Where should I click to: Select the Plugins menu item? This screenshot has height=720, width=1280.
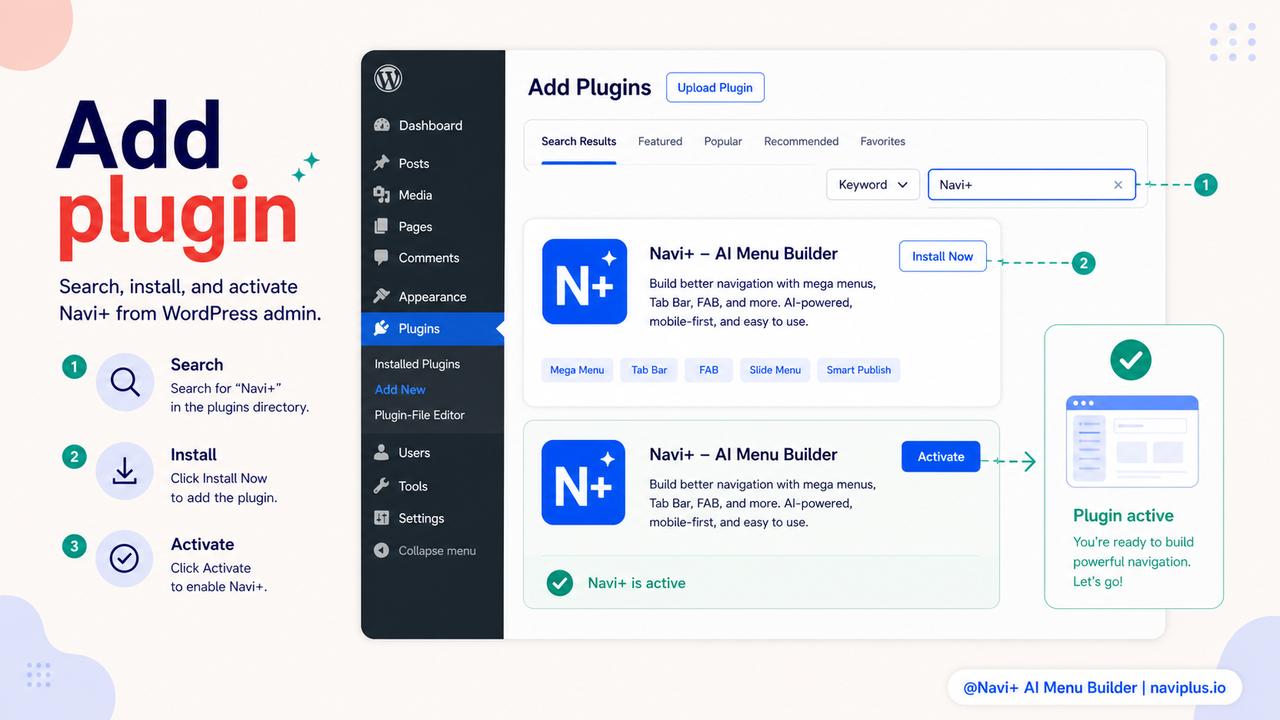(x=432, y=328)
